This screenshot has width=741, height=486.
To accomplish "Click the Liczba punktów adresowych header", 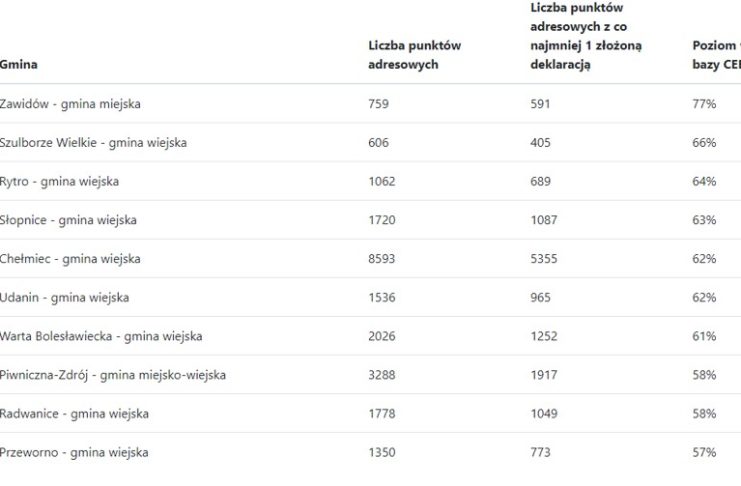I will pyautogui.click(x=414, y=55).
